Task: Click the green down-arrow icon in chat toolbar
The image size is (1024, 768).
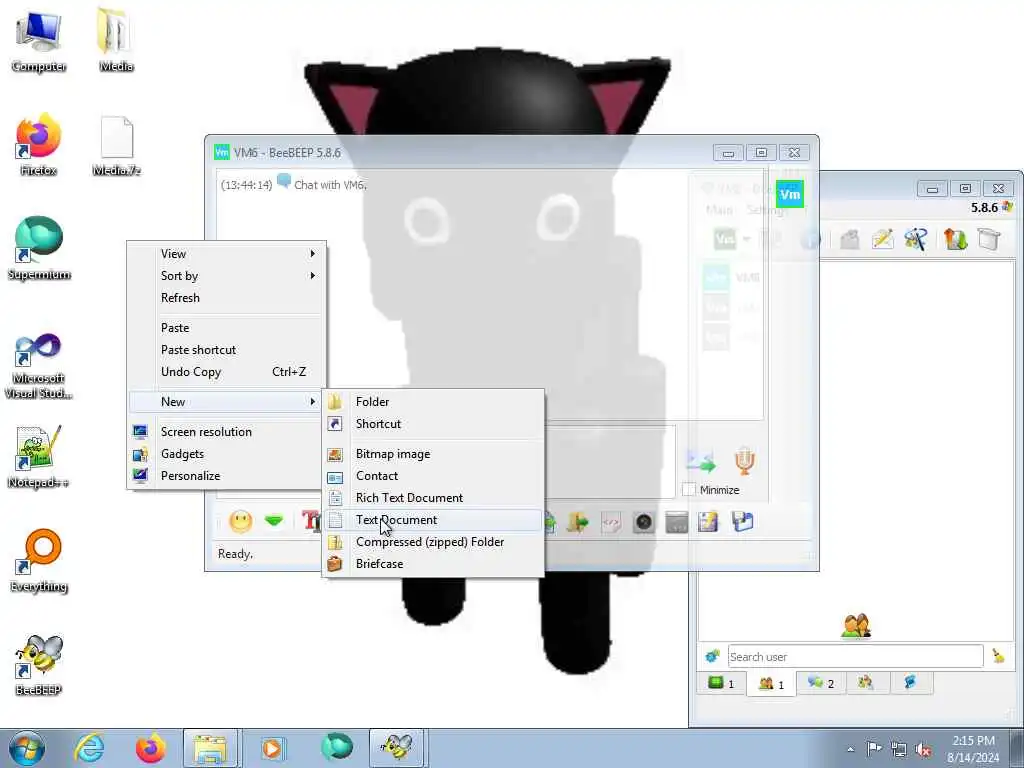Action: 274,521
